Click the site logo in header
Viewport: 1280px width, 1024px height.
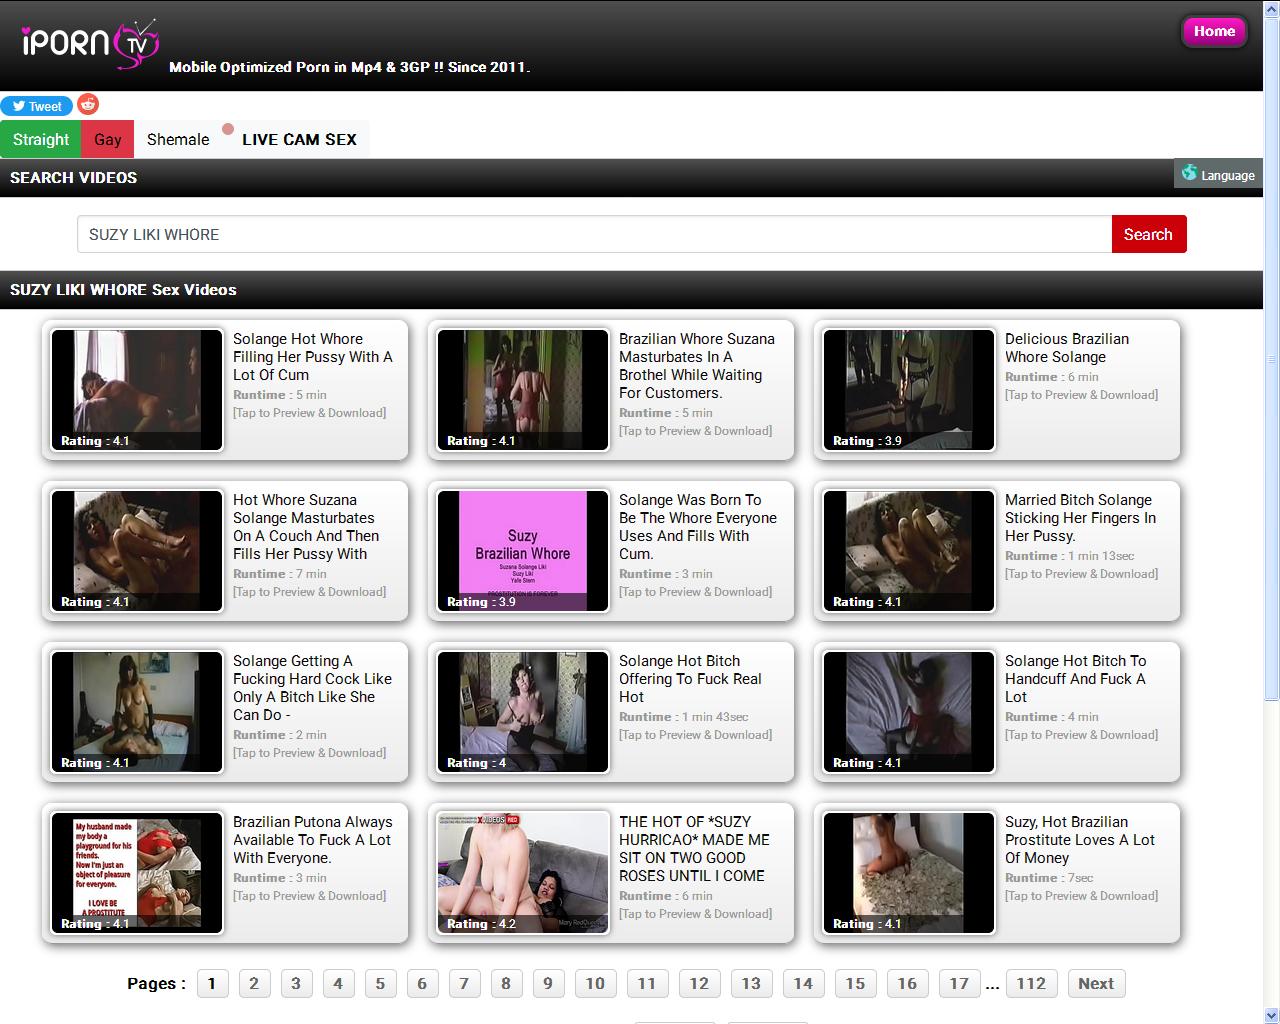coord(90,44)
